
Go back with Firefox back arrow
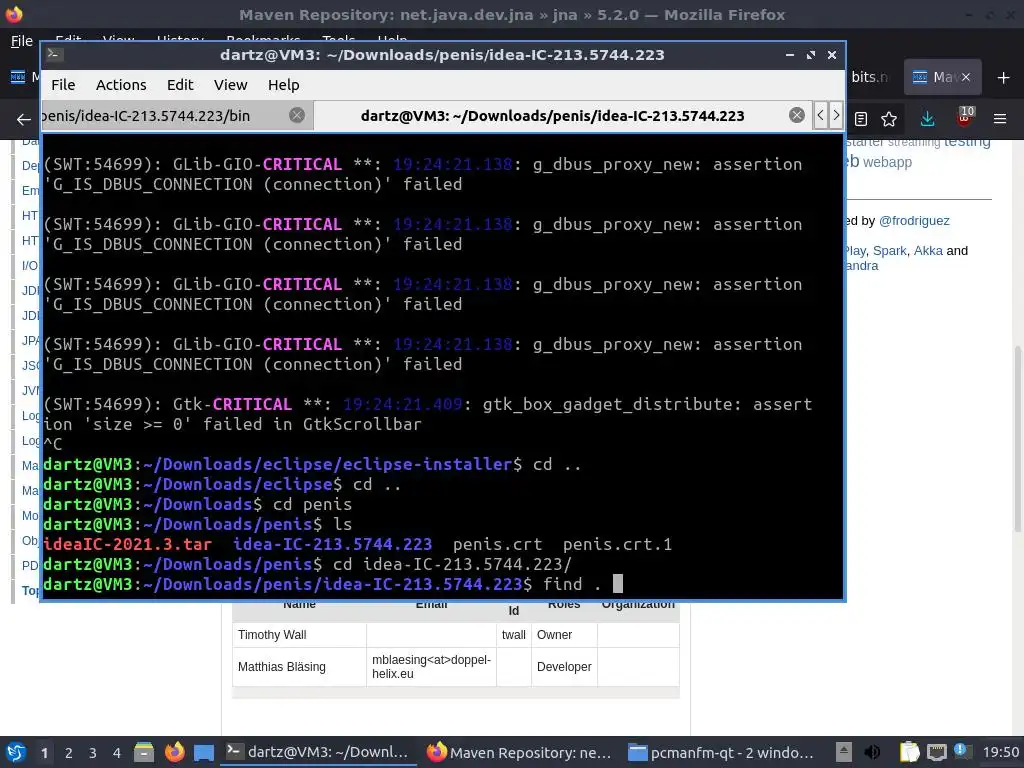coord(24,119)
